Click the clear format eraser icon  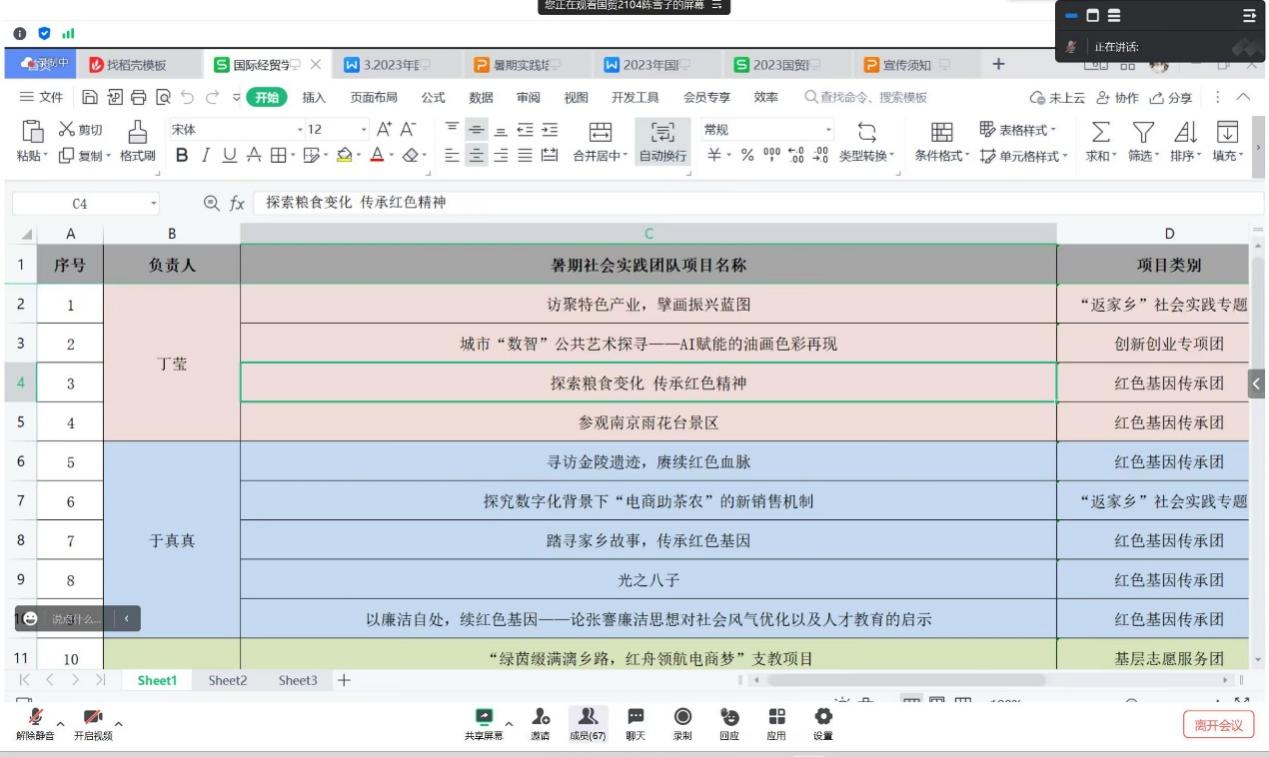coord(409,155)
